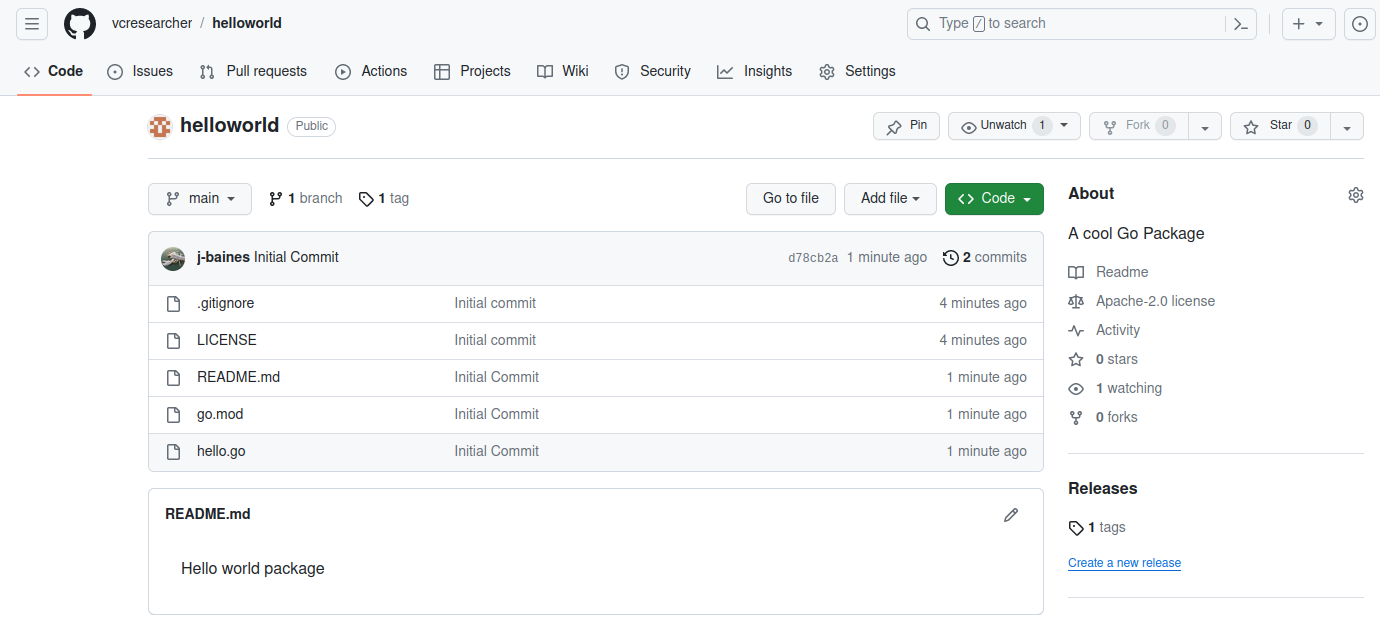Viewport: 1380px width, 619px height.
Task: Open About section settings gear
Action: click(x=1355, y=194)
